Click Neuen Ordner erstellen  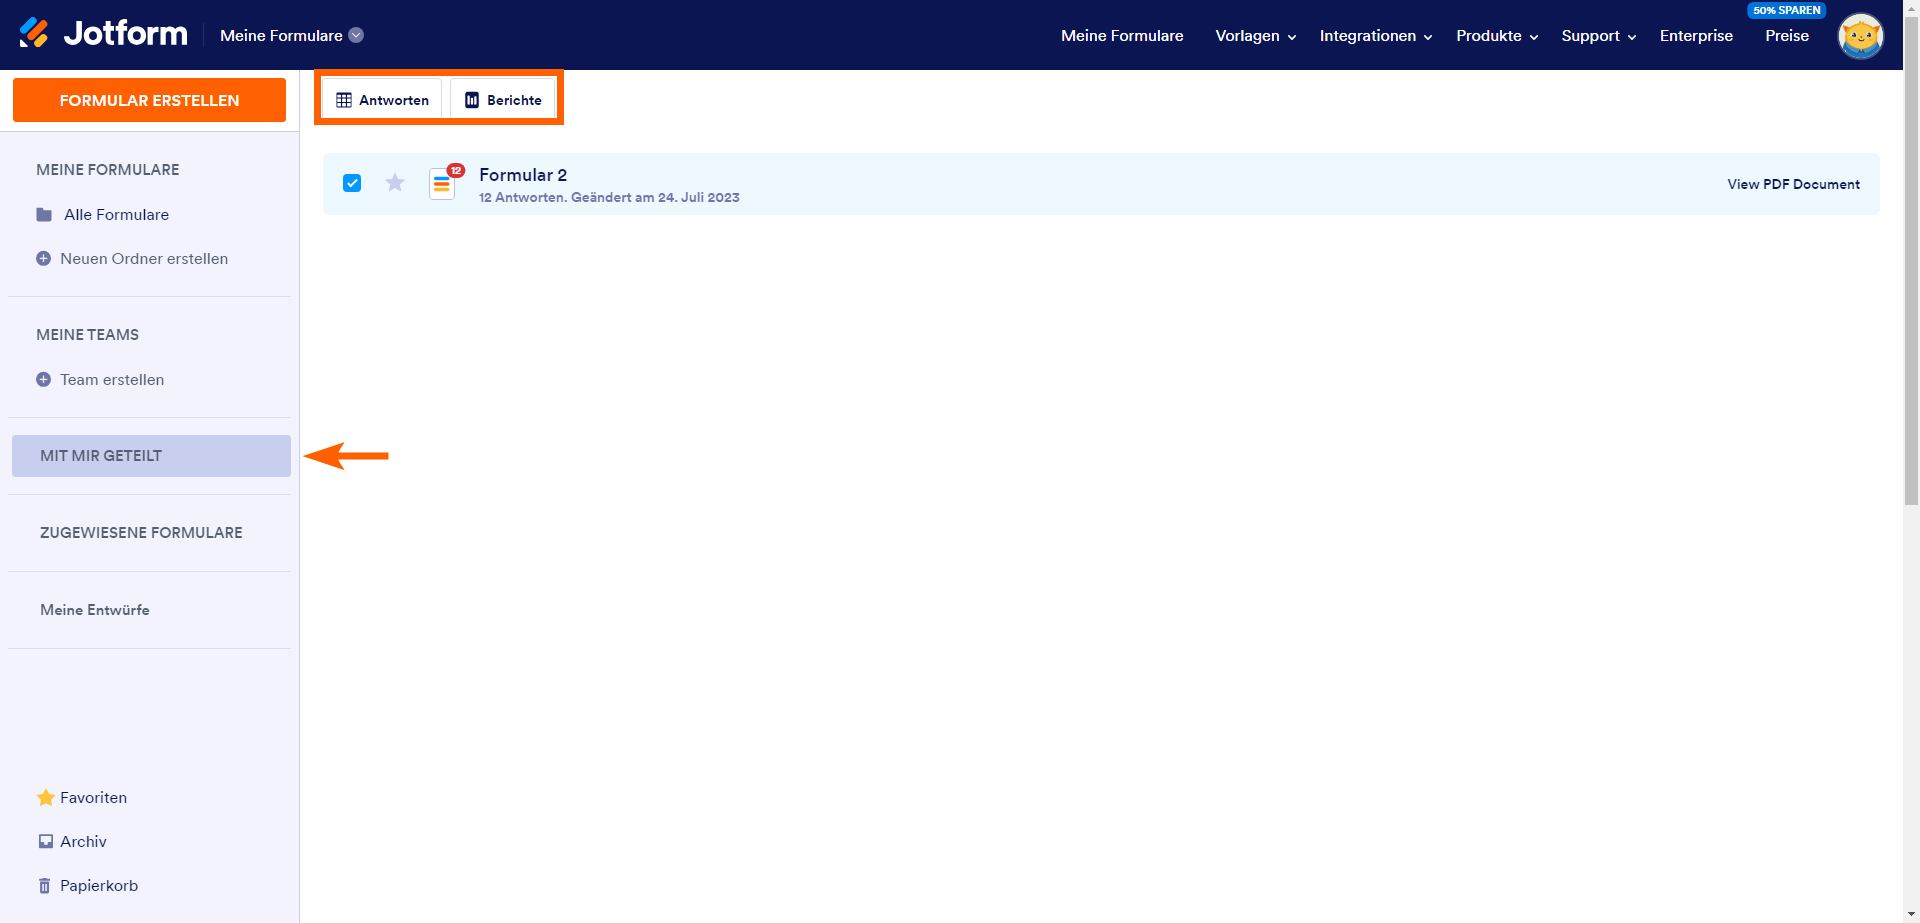click(132, 258)
